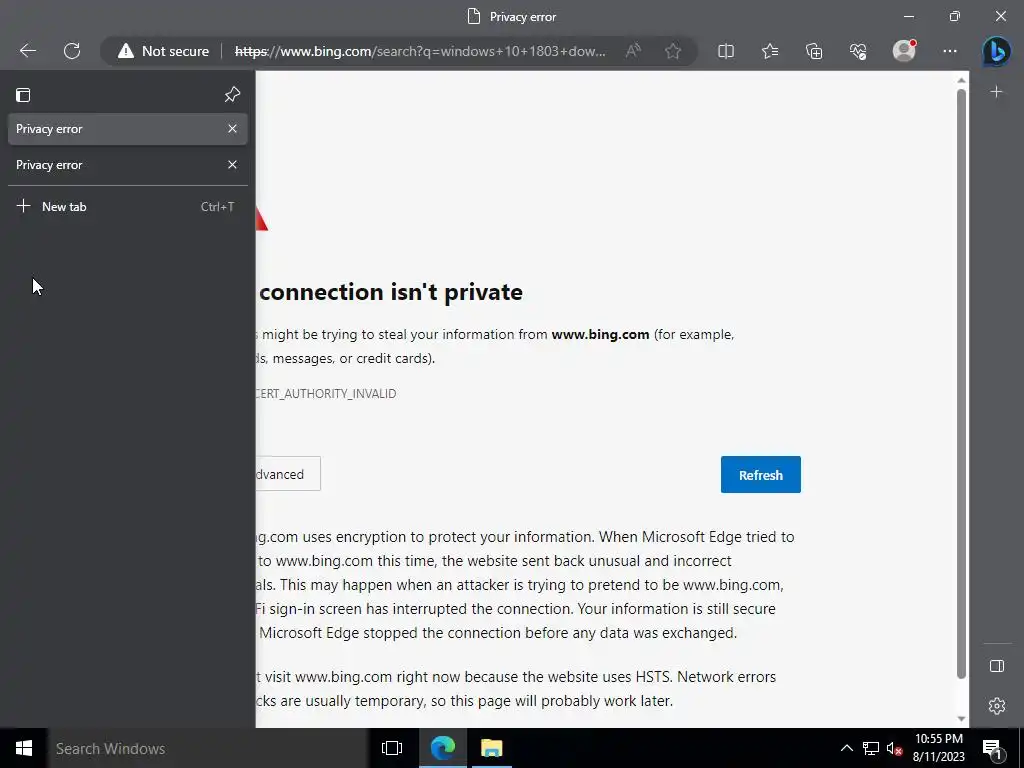Viewport: 1024px width, 768px height.
Task: Open a New tab from the pane
Action: (x=127, y=206)
